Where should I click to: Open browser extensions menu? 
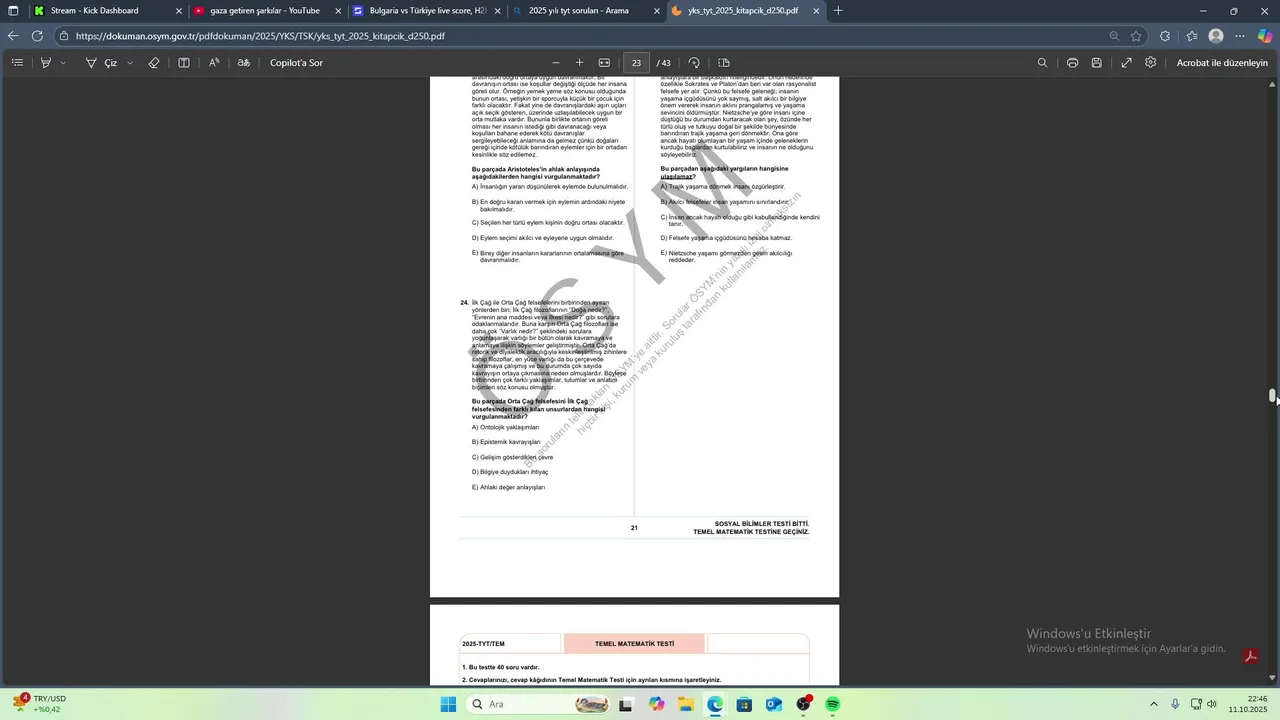[x=1165, y=36]
